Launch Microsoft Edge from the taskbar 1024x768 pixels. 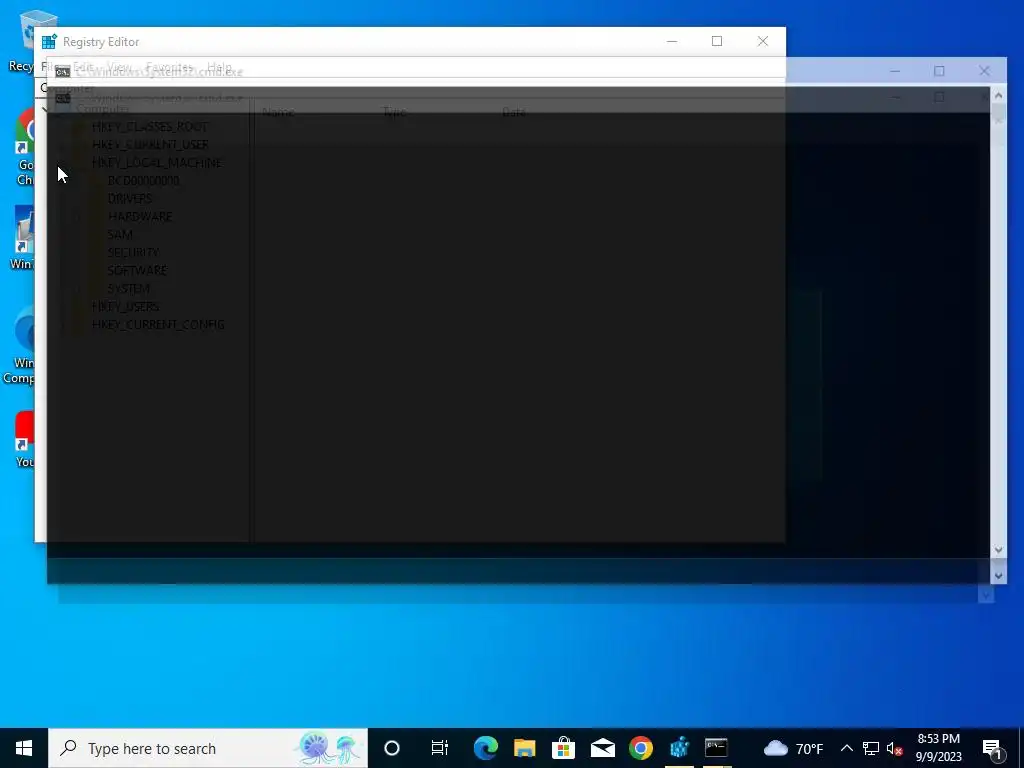(485, 748)
